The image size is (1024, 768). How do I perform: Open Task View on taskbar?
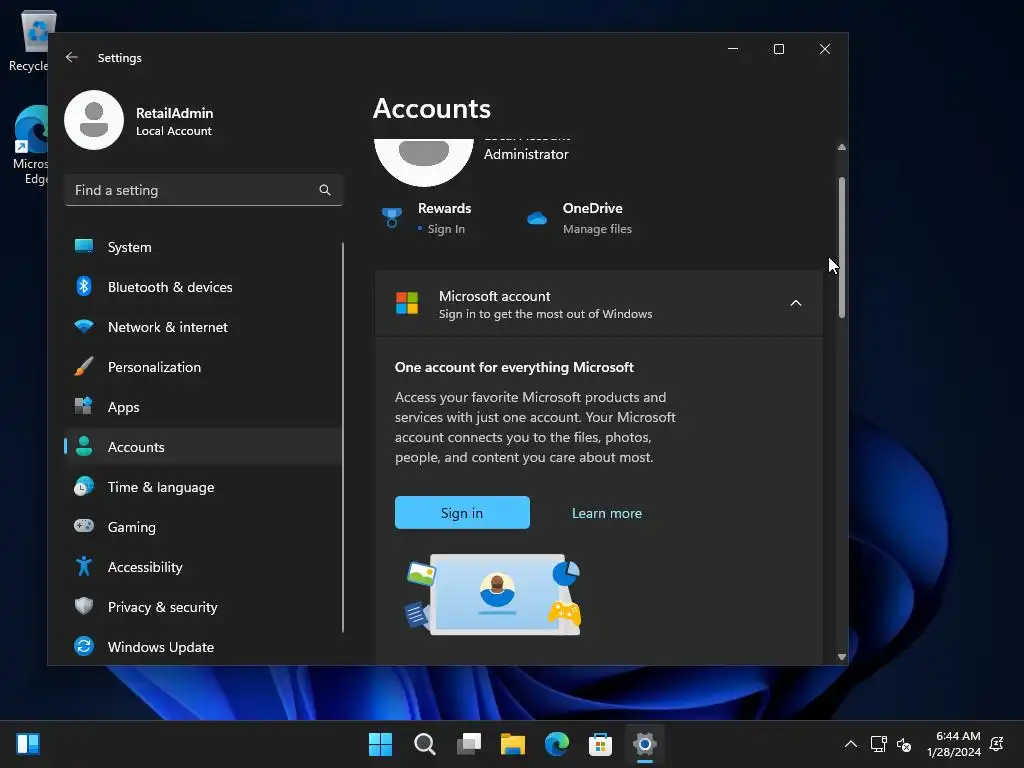[x=469, y=744]
